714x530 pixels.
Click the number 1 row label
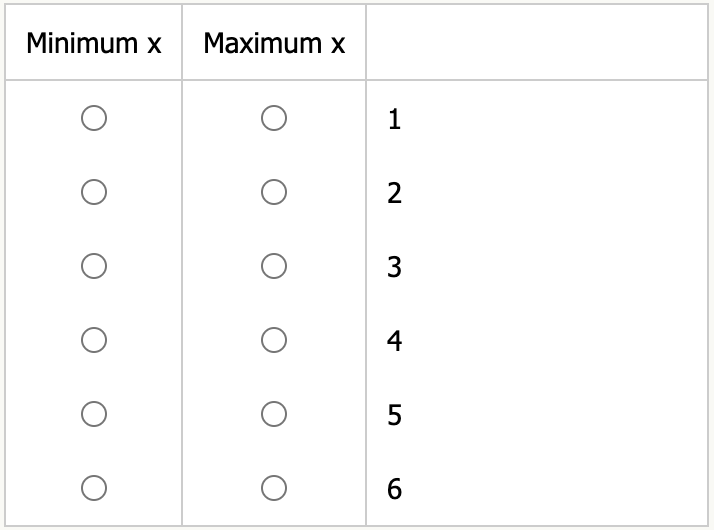[394, 120]
